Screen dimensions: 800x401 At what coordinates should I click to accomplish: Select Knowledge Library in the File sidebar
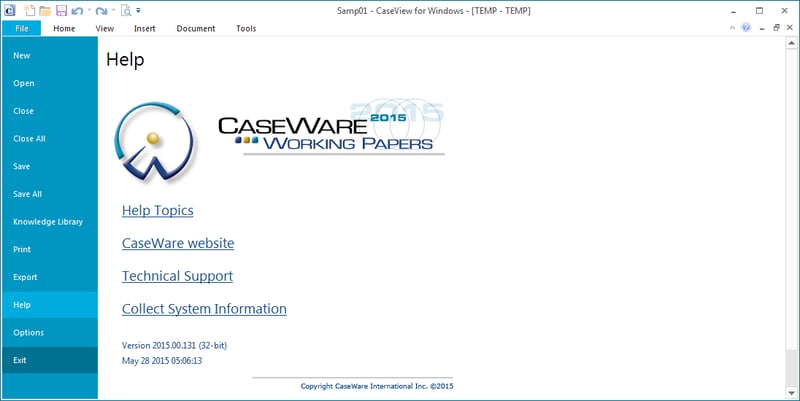point(48,221)
